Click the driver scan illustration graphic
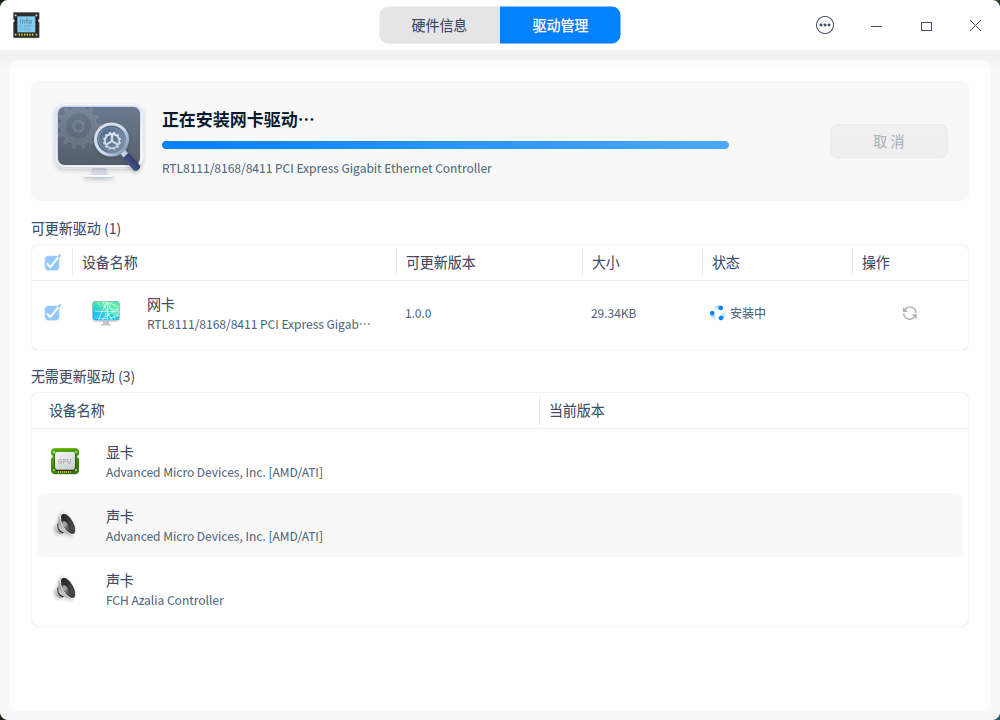1000x720 pixels. point(97,141)
